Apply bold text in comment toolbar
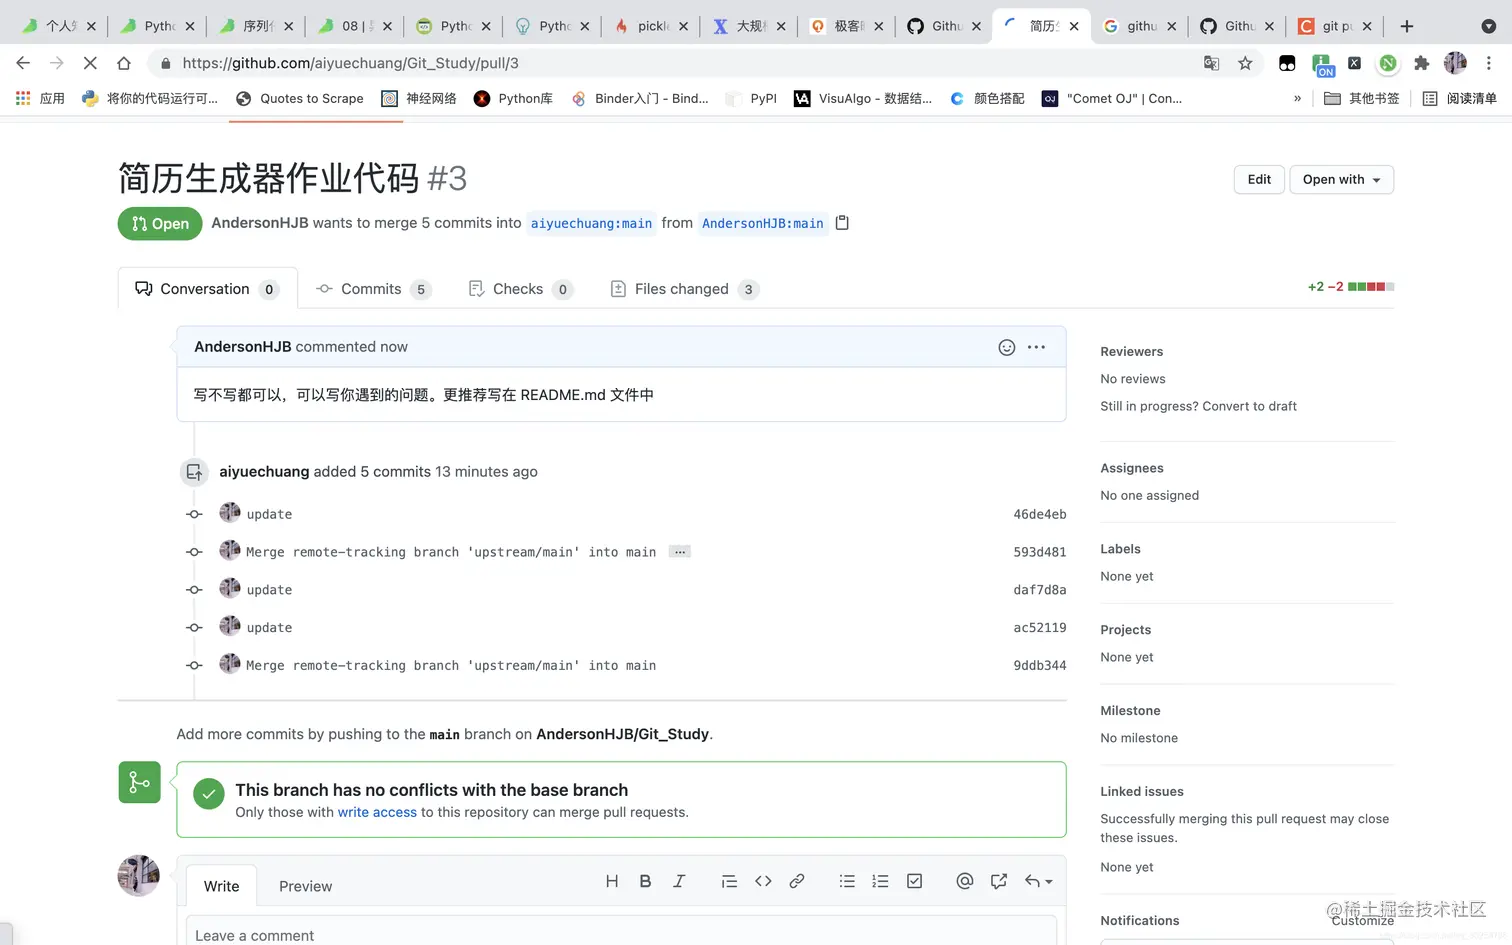The image size is (1512, 945). pyautogui.click(x=645, y=881)
